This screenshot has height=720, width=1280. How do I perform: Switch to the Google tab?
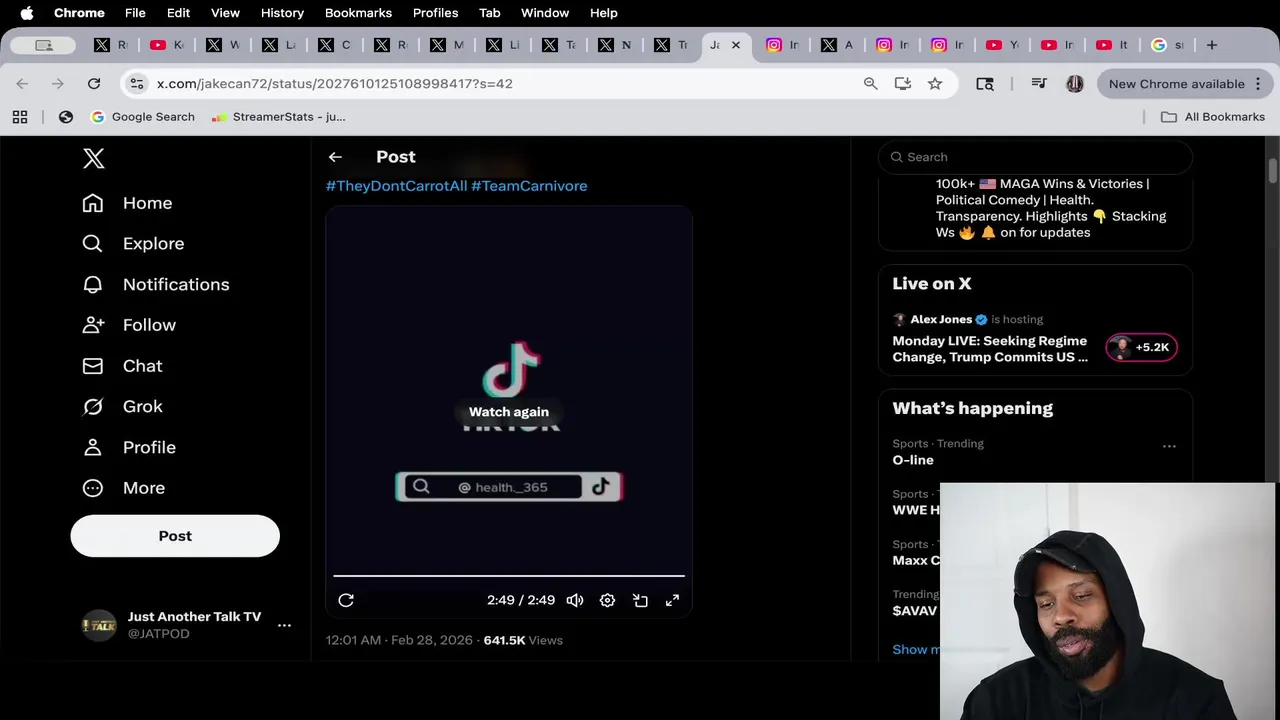pyautogui.click(x=1167, y=45)
